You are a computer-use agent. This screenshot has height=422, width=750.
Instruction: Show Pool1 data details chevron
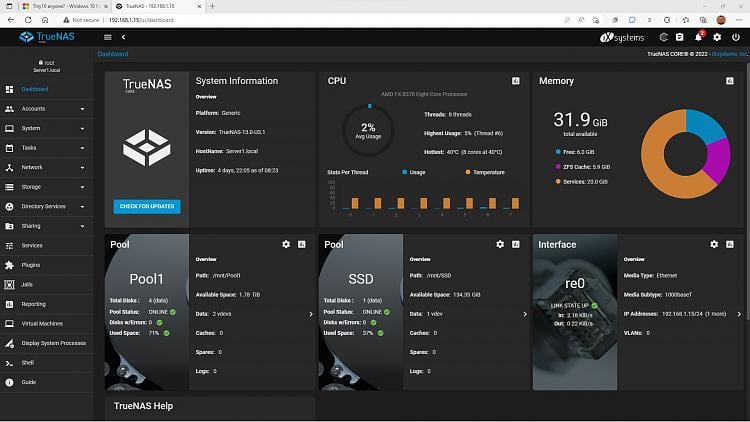311,314
